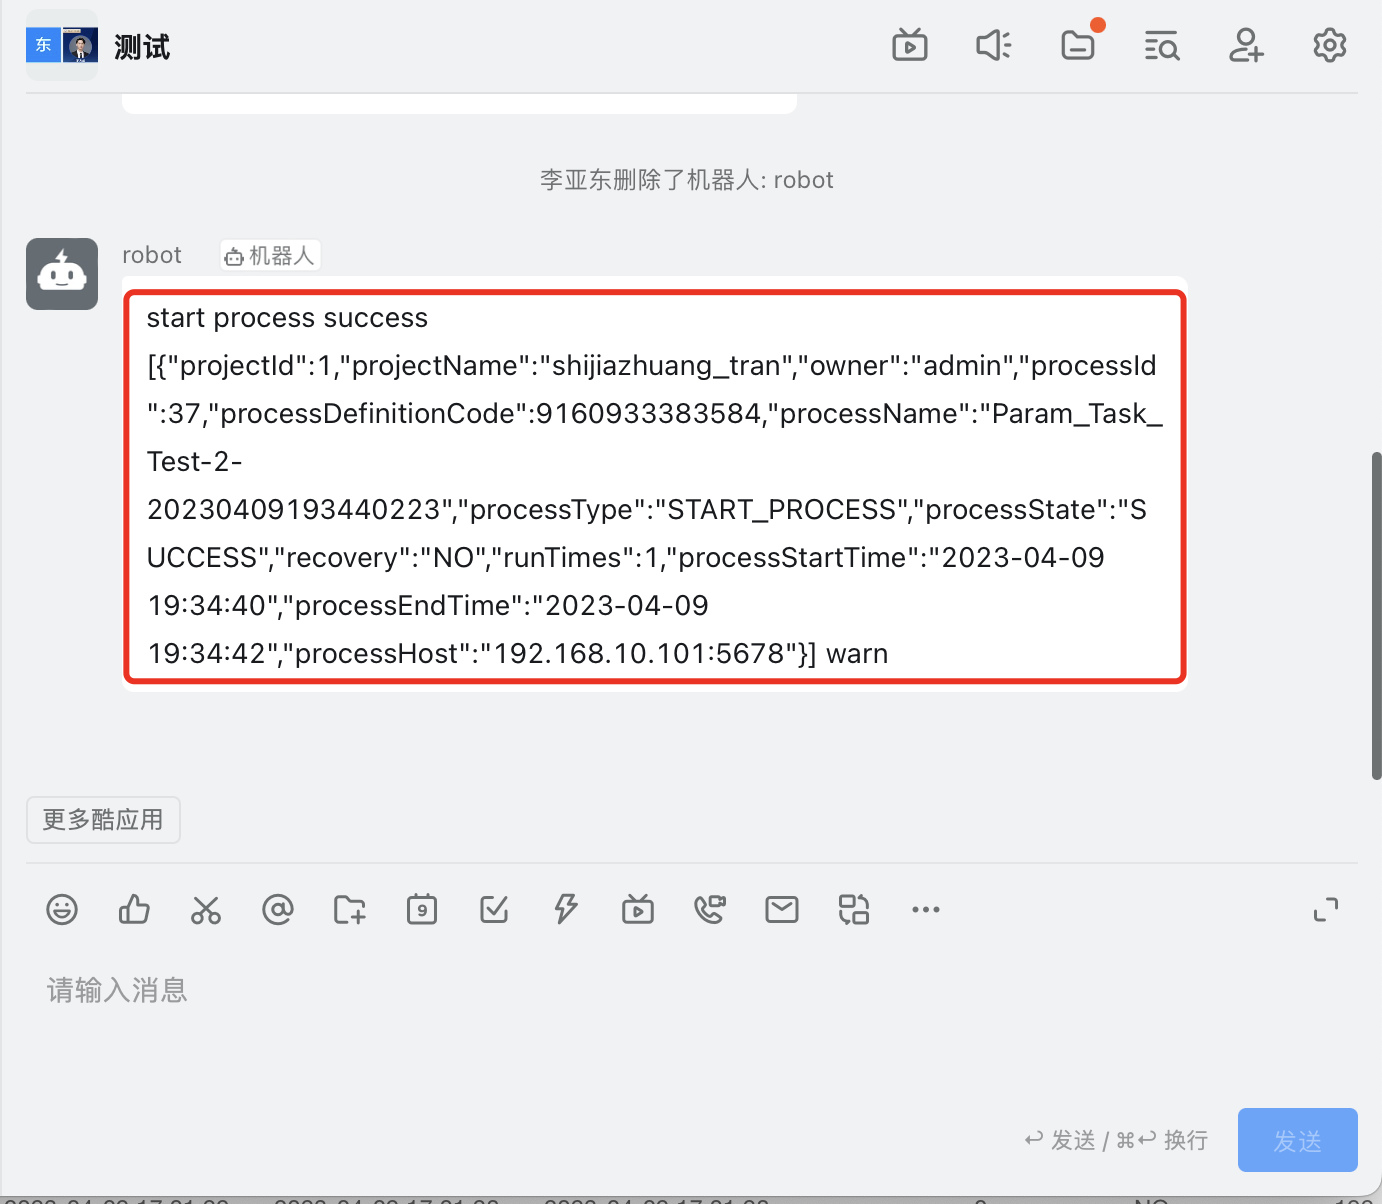Screen dimensions: 1382x1204
Task: Click the 测试 group title
Action: 142,47
